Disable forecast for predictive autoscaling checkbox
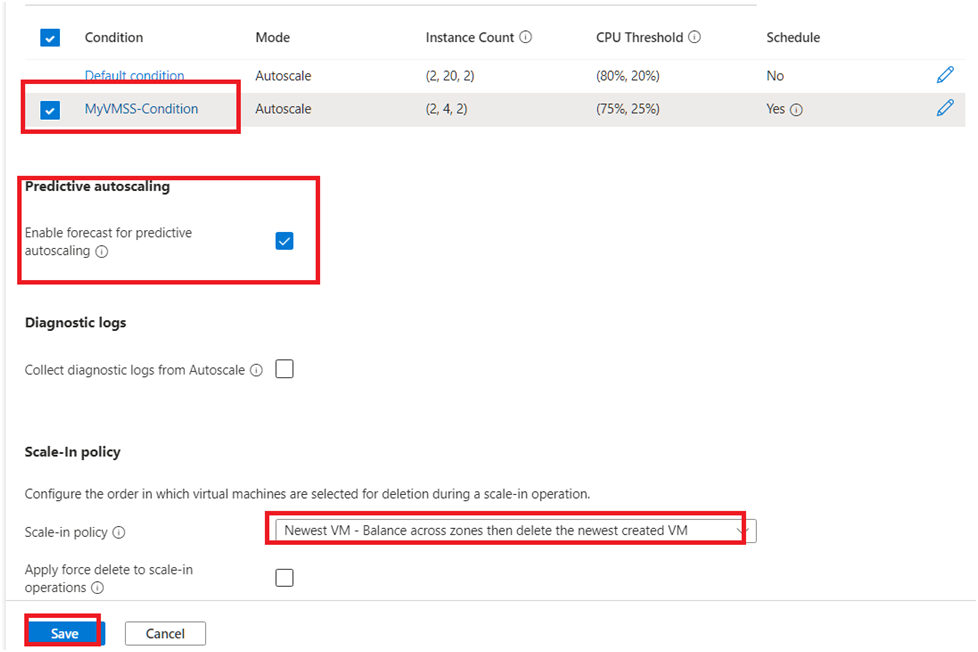The width and height of the screenshot is (978, 652). [x=284, y=241]
